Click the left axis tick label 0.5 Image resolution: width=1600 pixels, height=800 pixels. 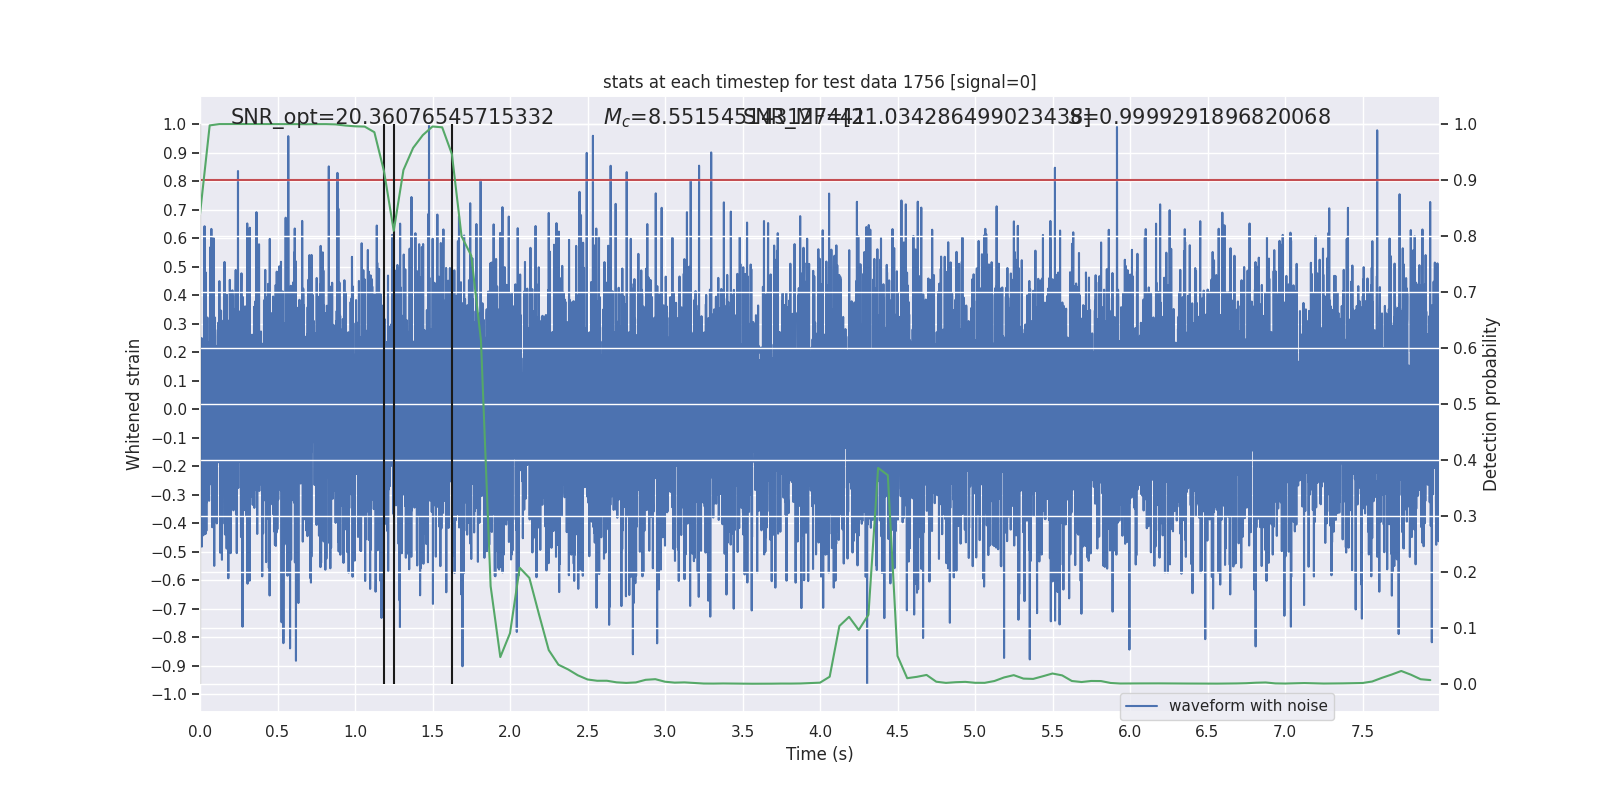[x=176, y=267]
